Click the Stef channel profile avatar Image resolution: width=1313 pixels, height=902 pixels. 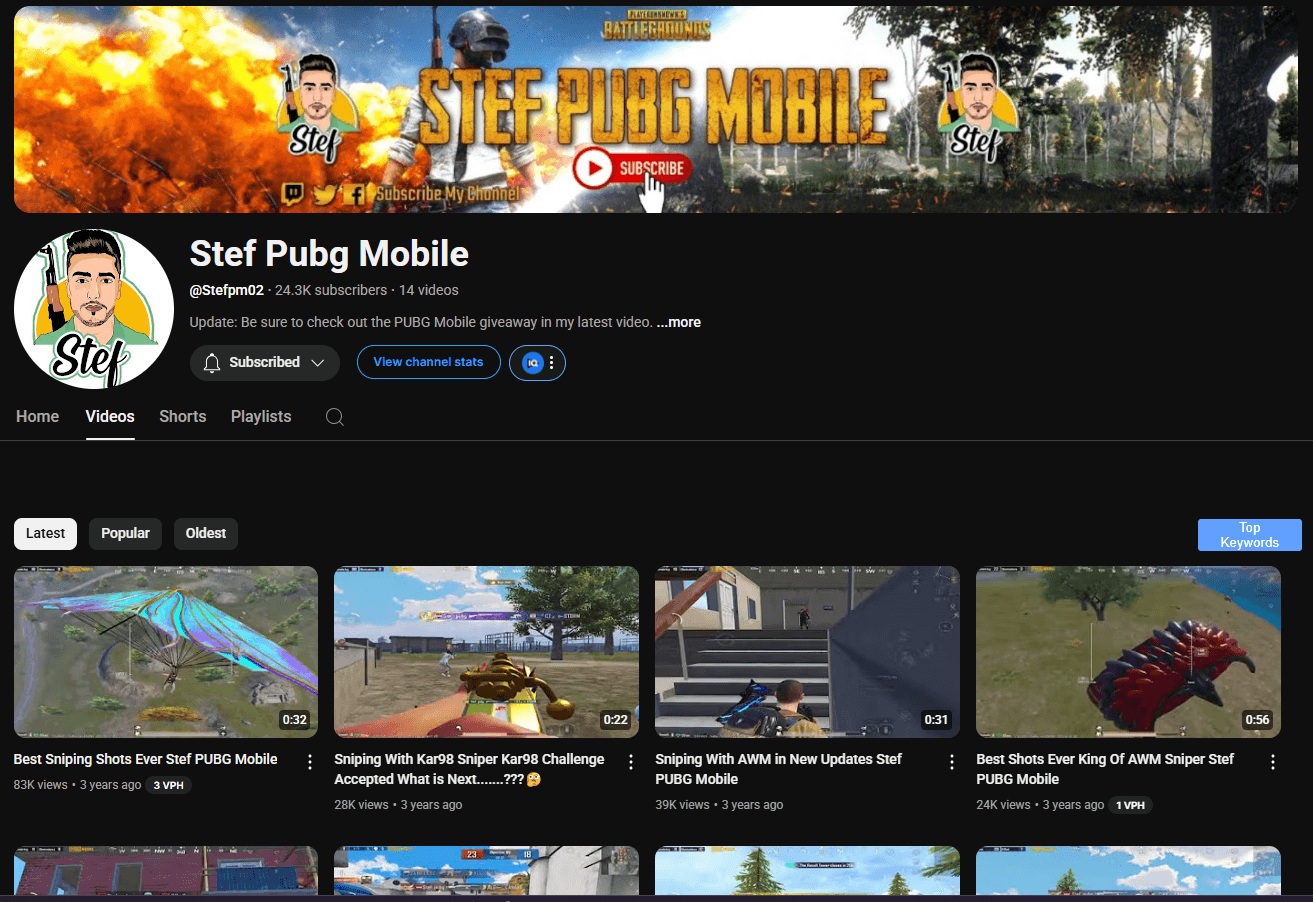(x=94, y=308)
